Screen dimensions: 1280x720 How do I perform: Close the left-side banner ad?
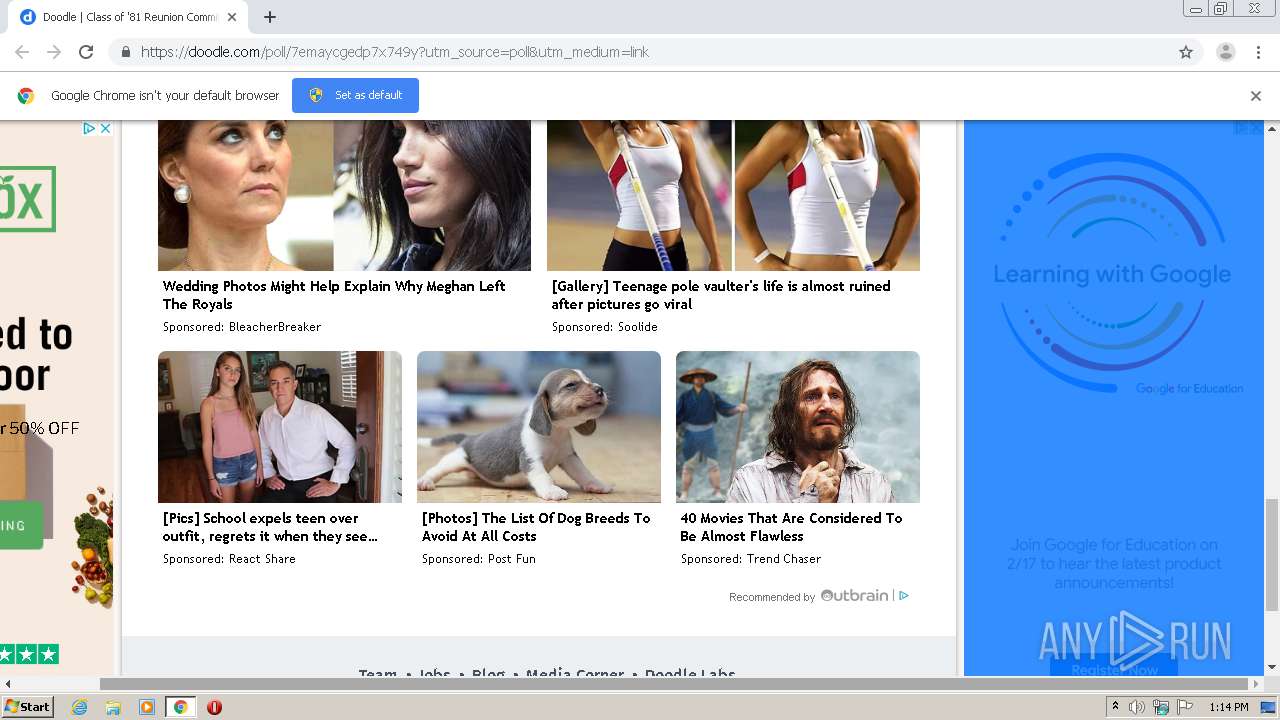coord(105,128)
